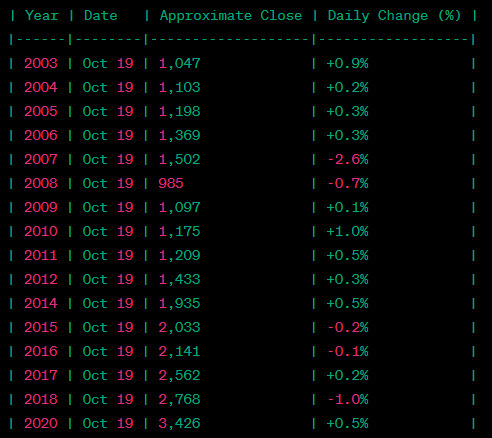
Task: Select the +1.0% daily change
Action: tap(348, 231)
